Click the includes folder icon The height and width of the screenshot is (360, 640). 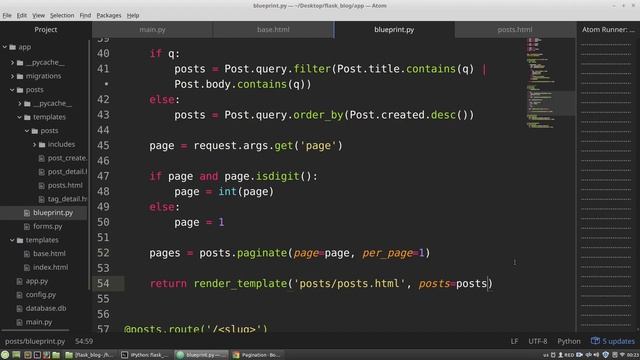42,144
